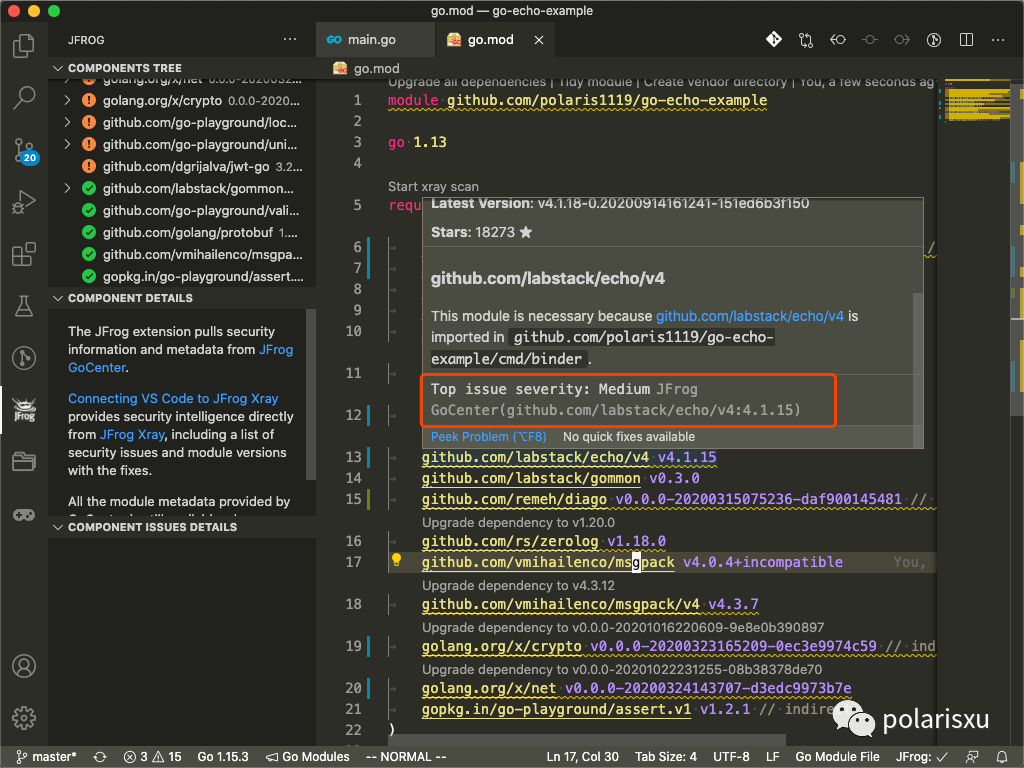Open the Connecting VS Code to JFrog Xray link
Image resolution: width=1024 pixels, height=768 pixels.
[173, 398]
